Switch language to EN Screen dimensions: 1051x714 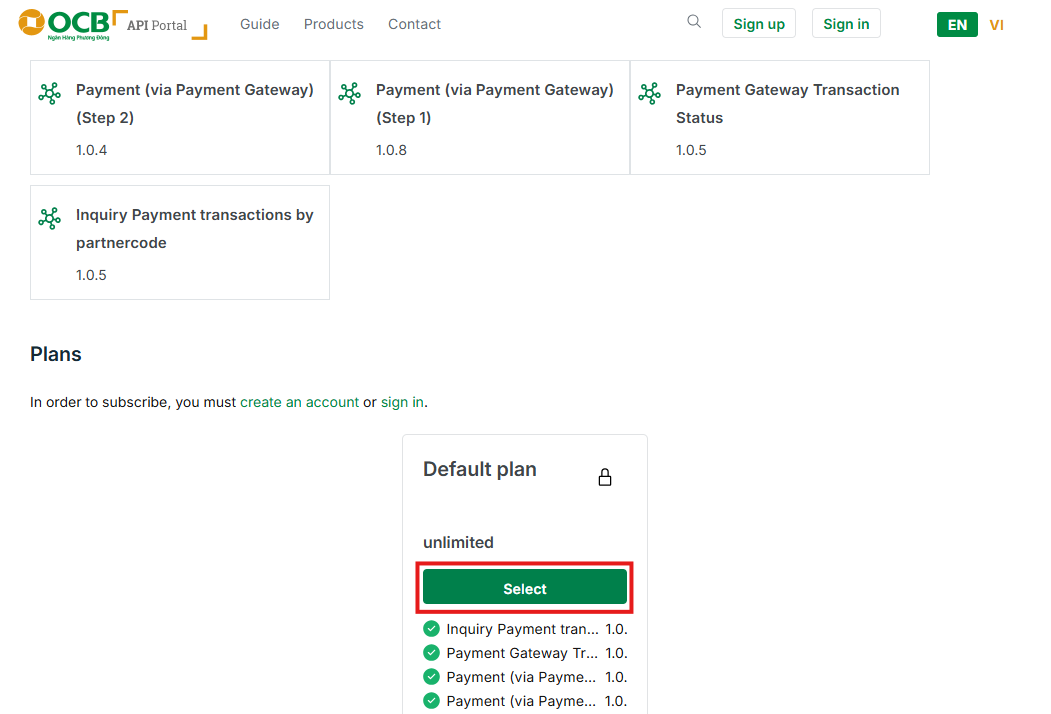957,25
